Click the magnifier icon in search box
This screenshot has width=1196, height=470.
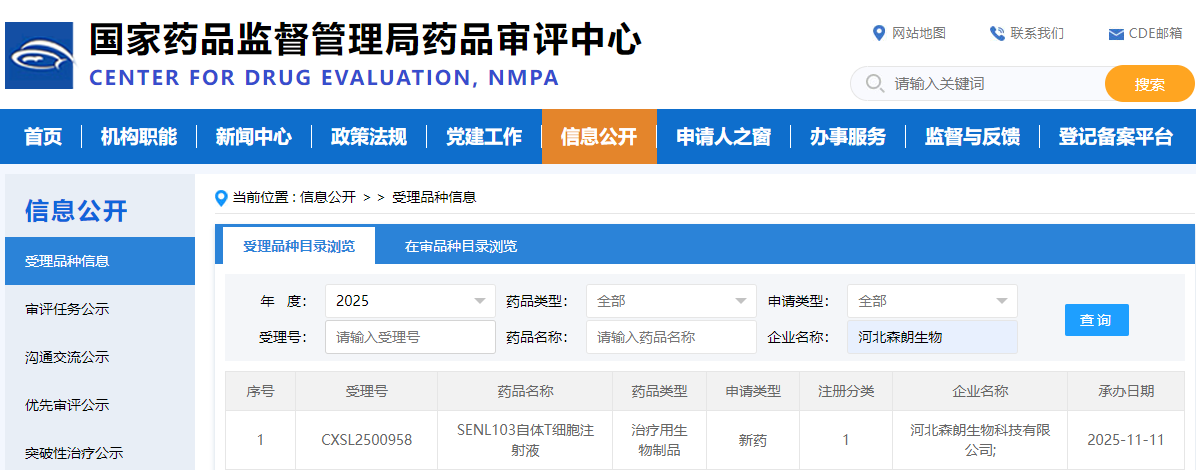(874, 84)
